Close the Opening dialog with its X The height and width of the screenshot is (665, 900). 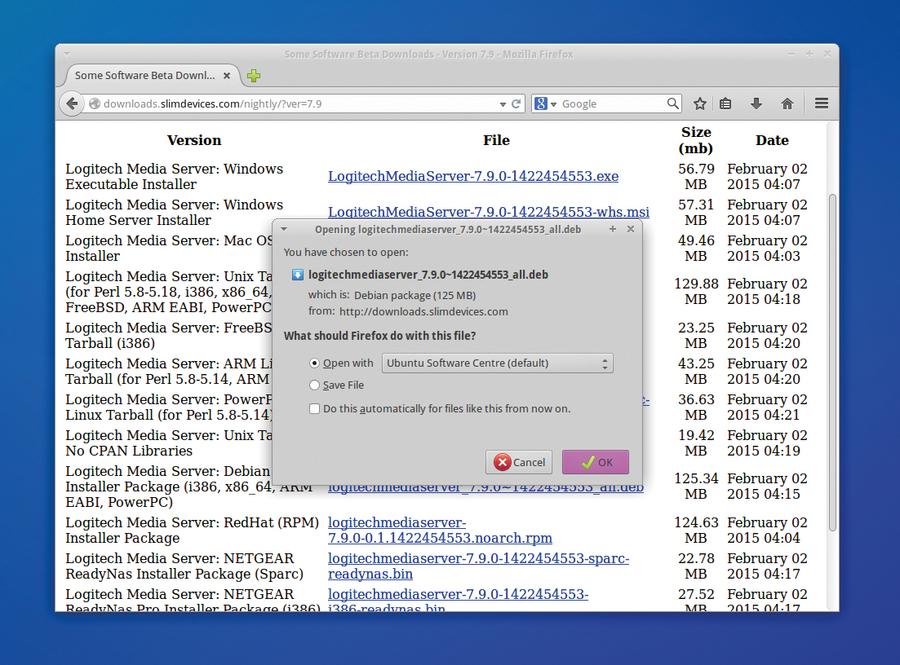point(631,229)
